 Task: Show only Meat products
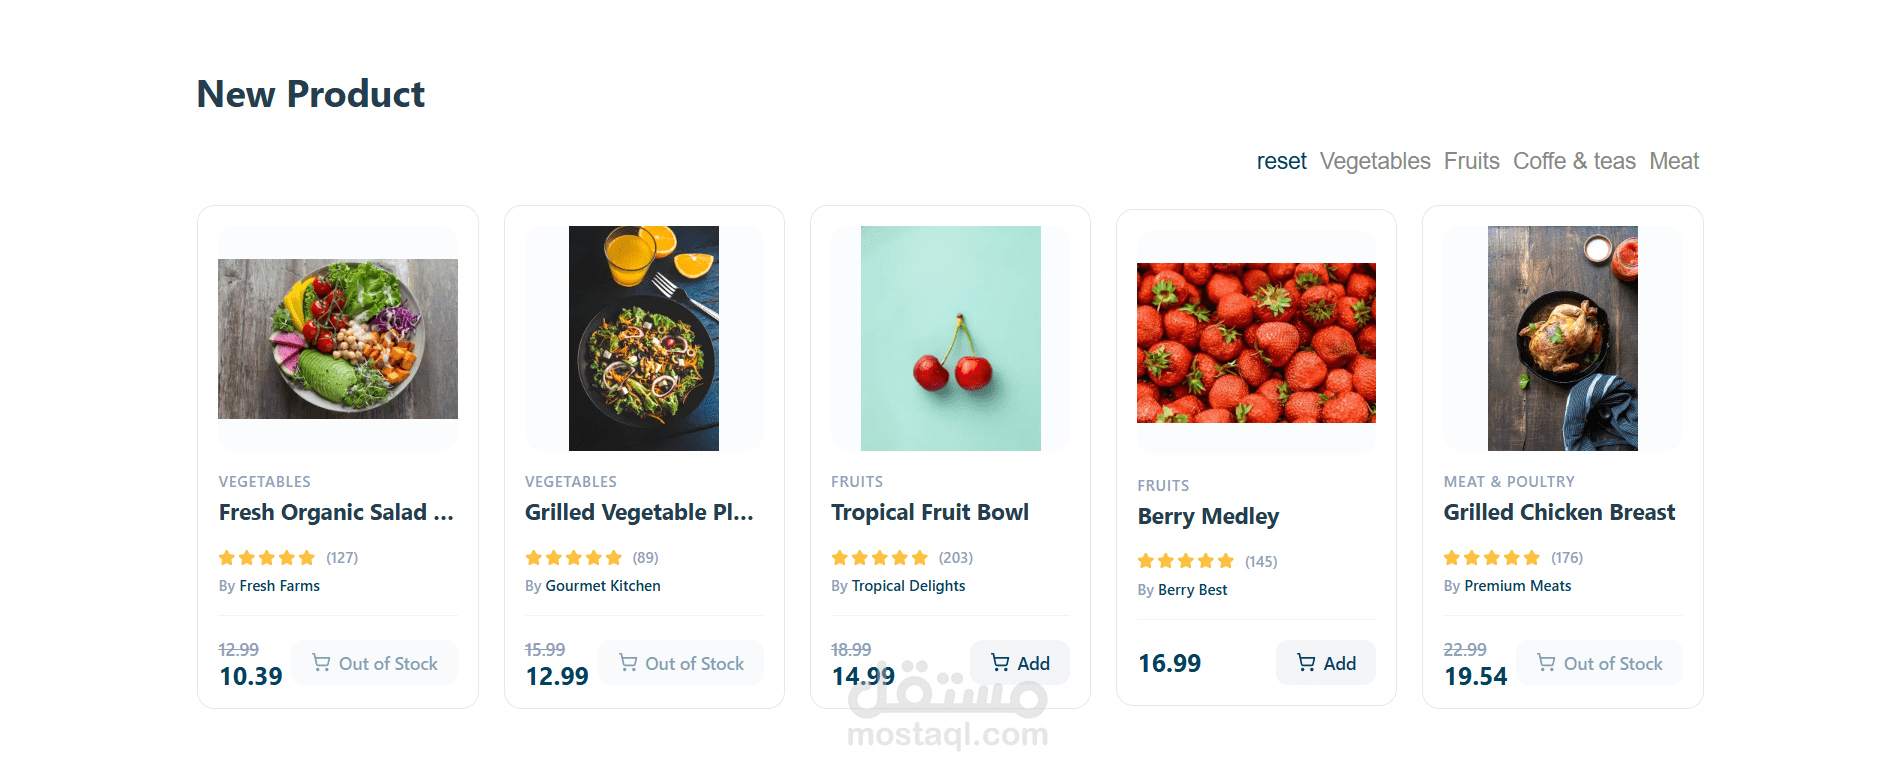pos(1674,161)
